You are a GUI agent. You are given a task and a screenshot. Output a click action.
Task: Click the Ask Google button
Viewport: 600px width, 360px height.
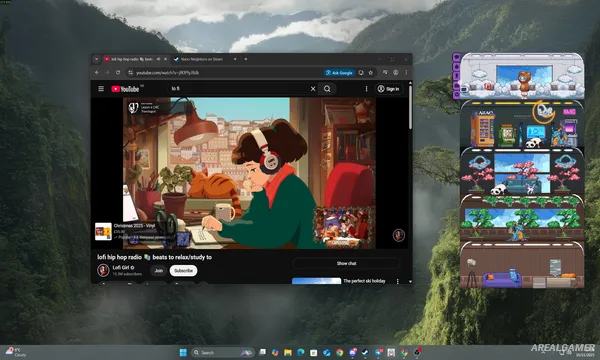339,72
